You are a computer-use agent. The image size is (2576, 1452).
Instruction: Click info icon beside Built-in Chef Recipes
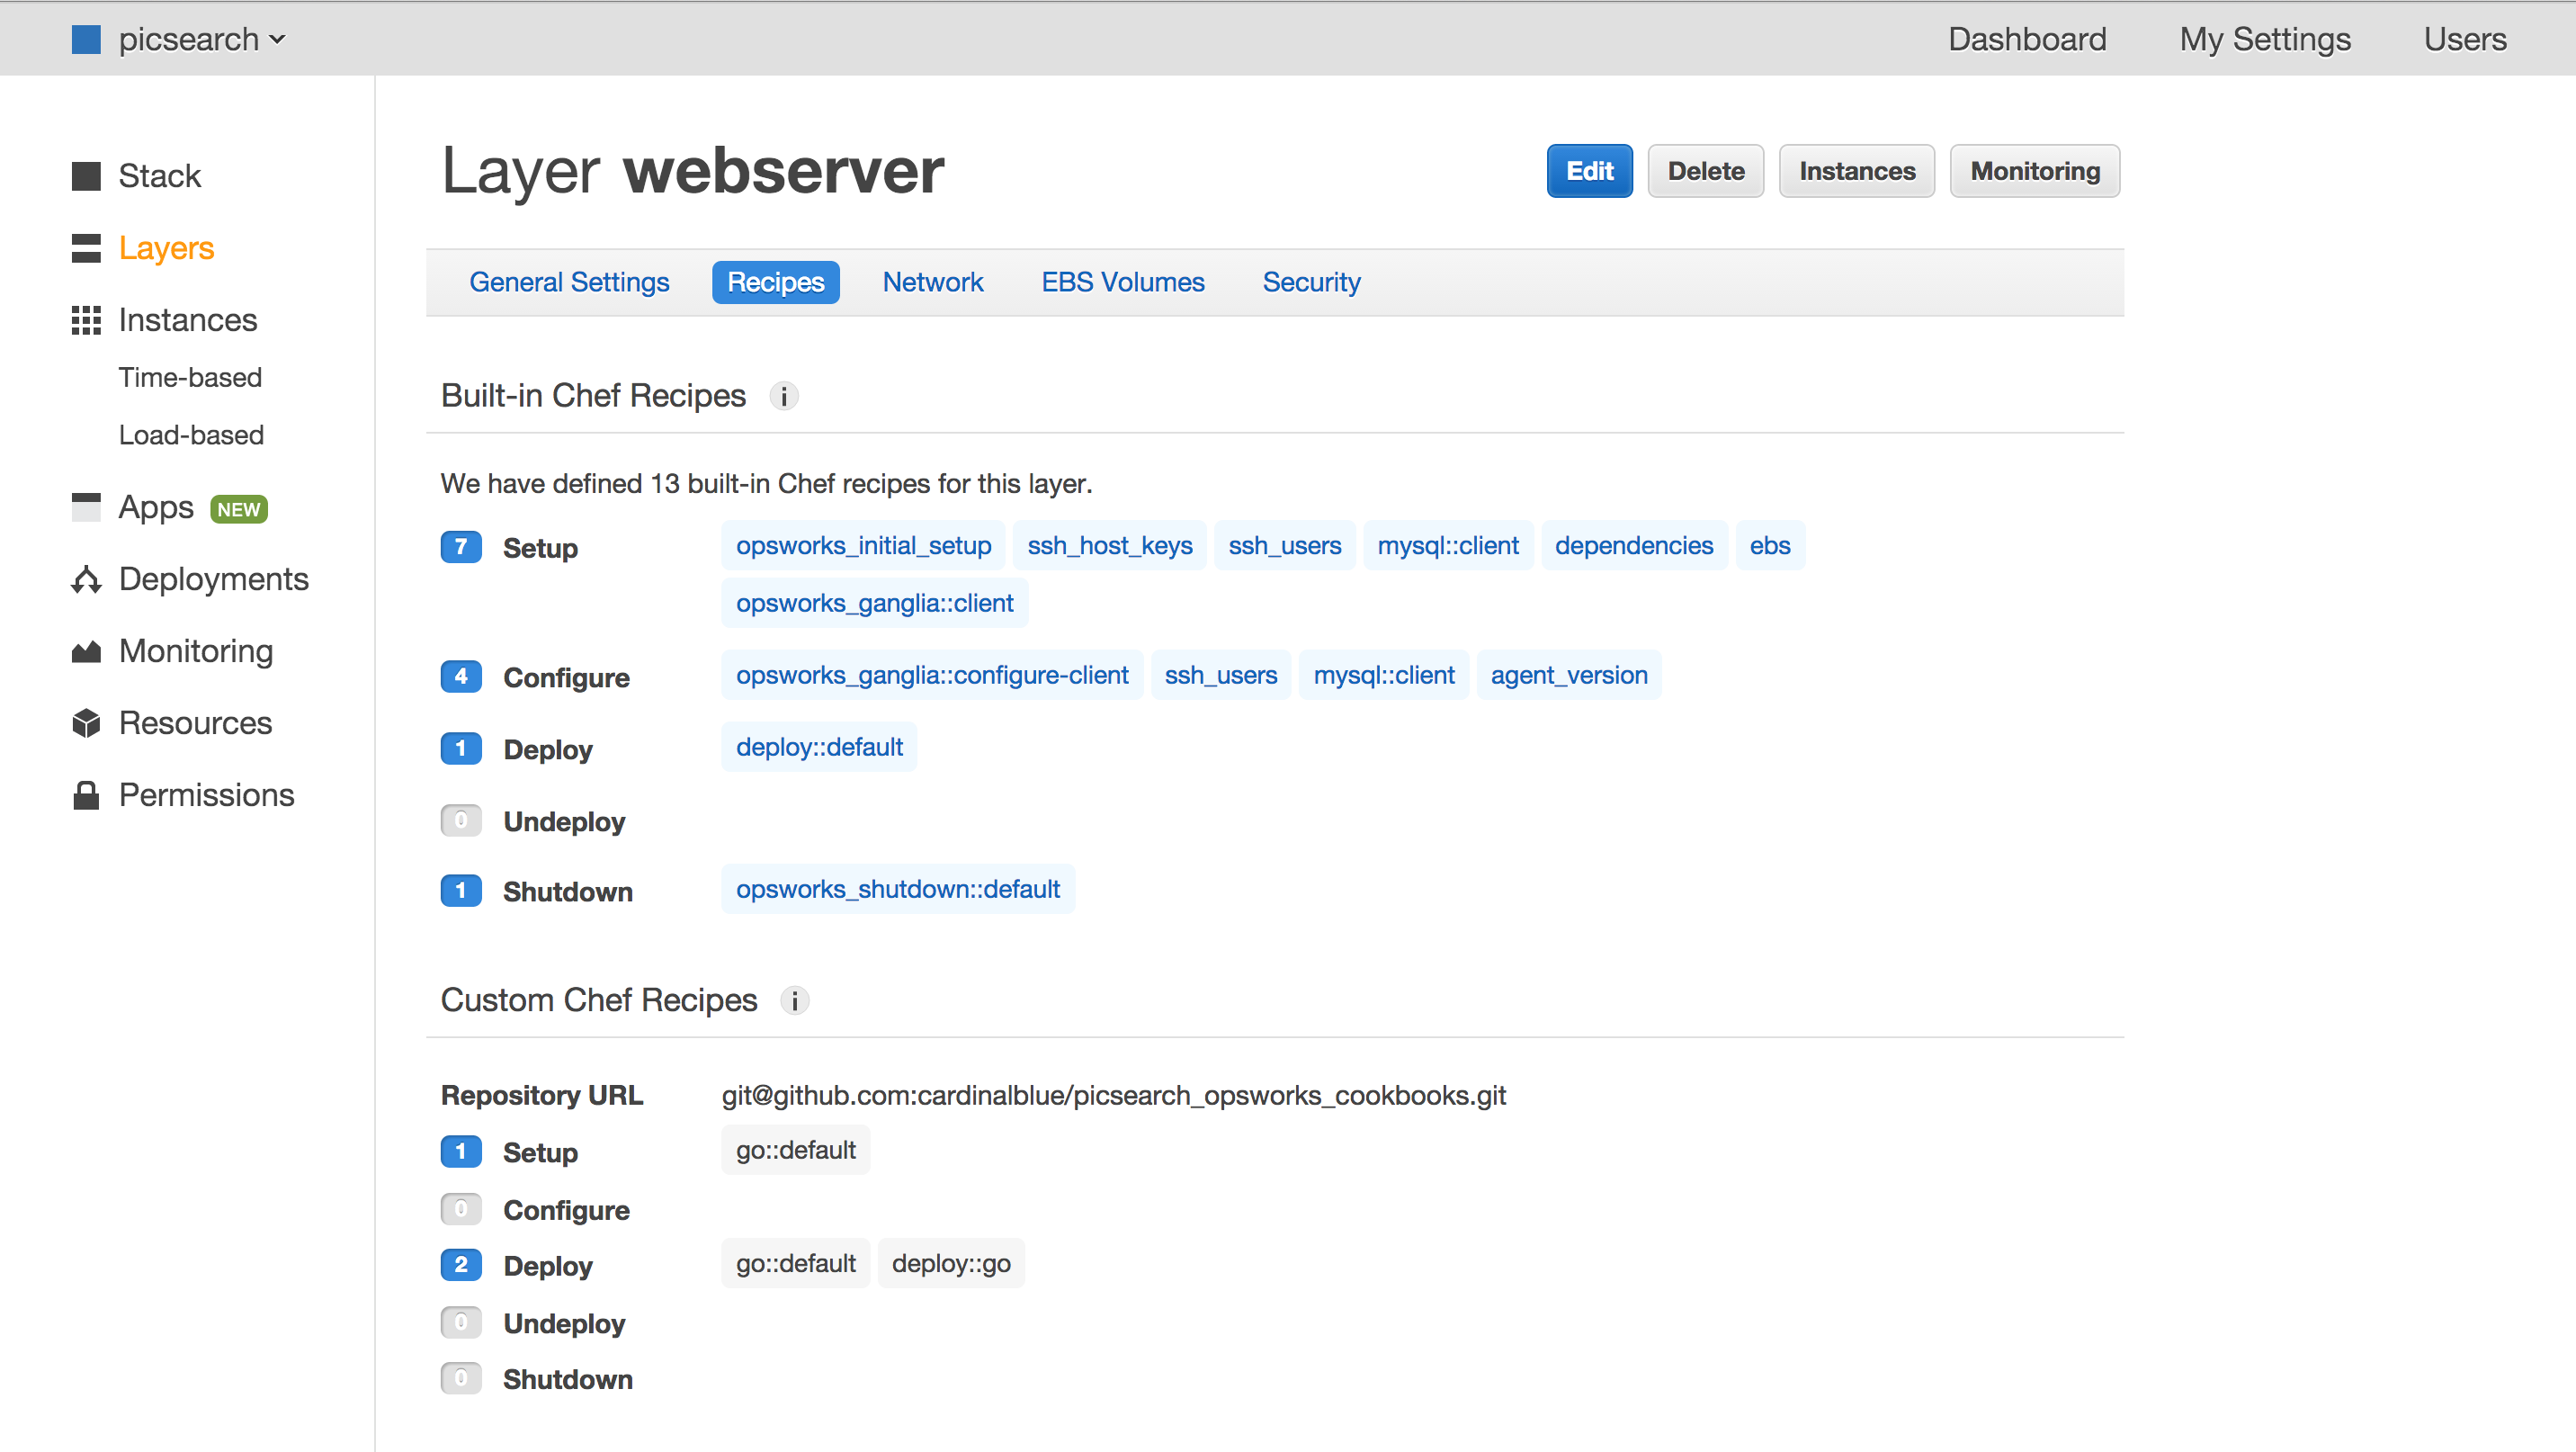(783, 397)
